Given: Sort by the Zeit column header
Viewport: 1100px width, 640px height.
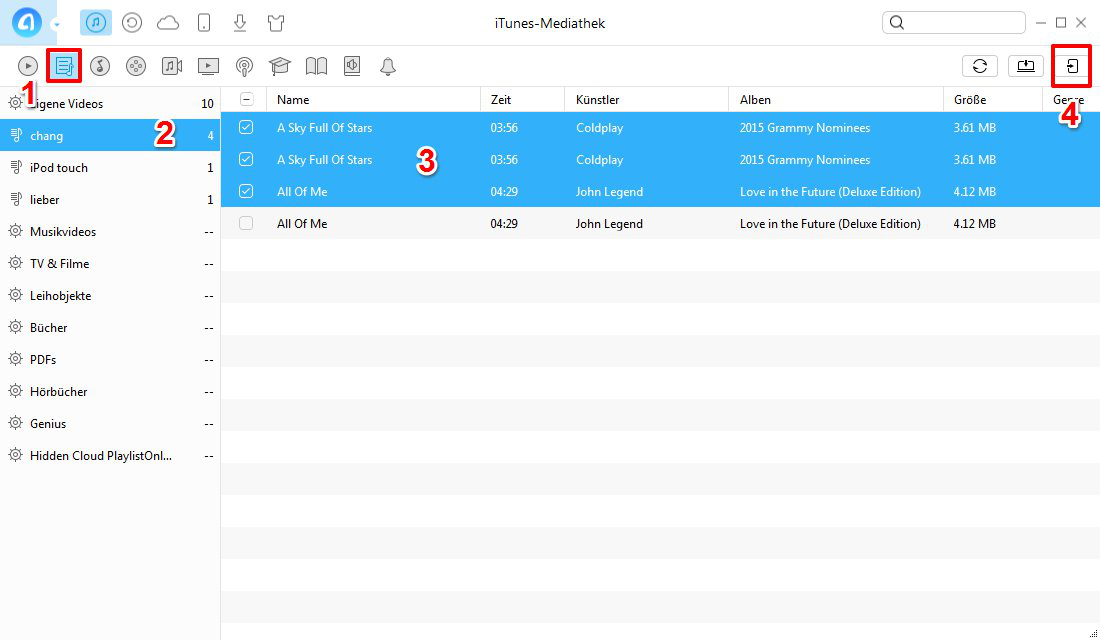Looking at the screenshot, I should [x=522, y=100].
